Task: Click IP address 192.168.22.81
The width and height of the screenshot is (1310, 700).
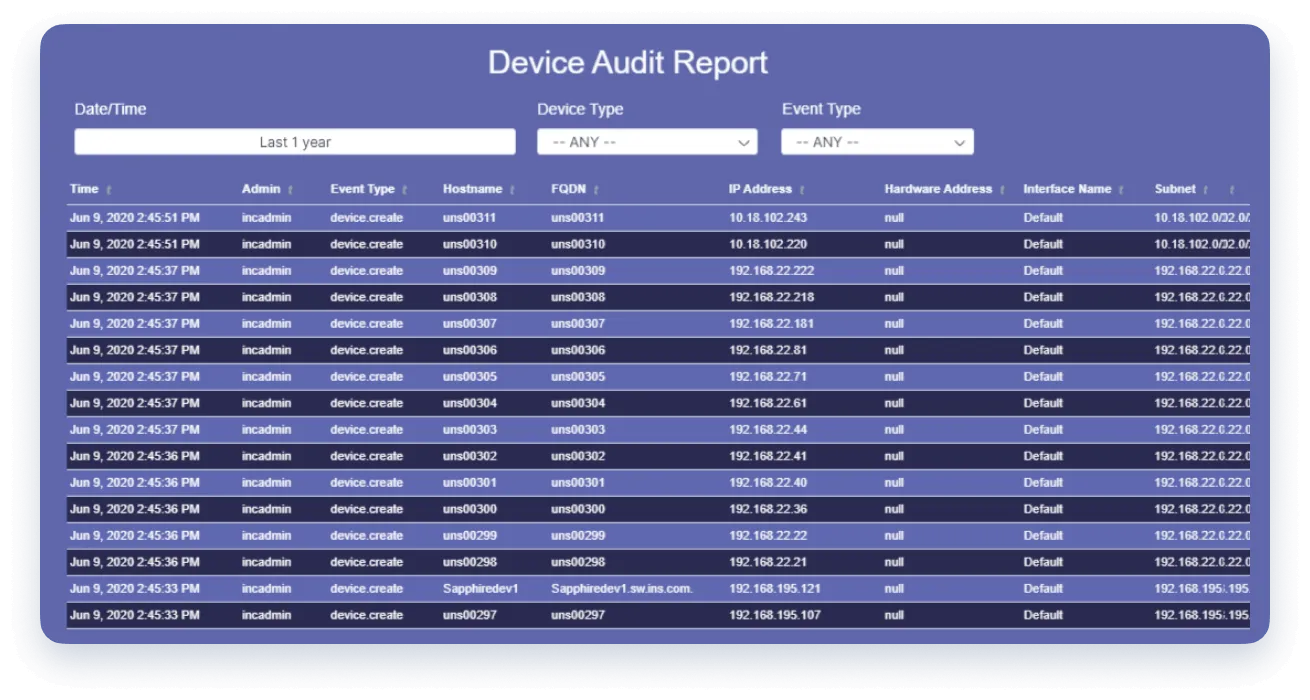Action: point(768,350)
